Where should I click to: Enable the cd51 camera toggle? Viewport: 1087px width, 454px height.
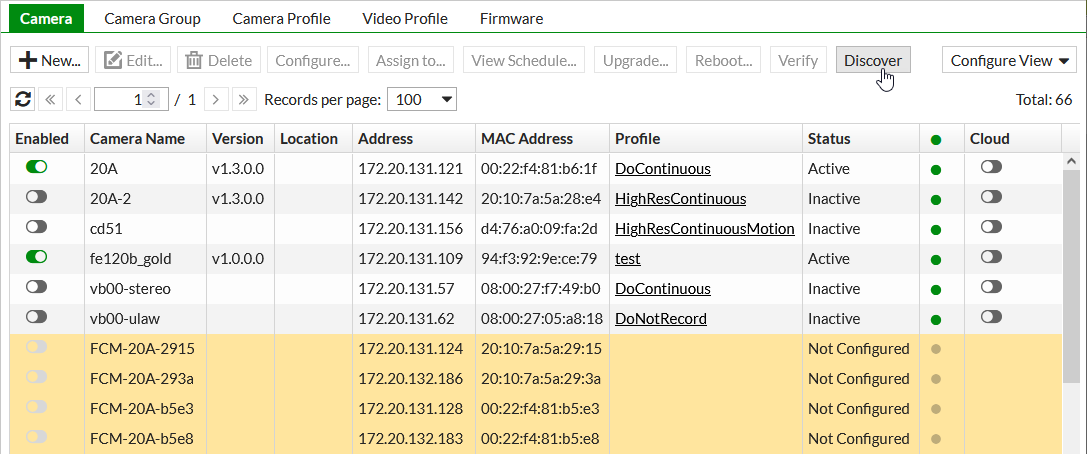(x=36, y=228)
